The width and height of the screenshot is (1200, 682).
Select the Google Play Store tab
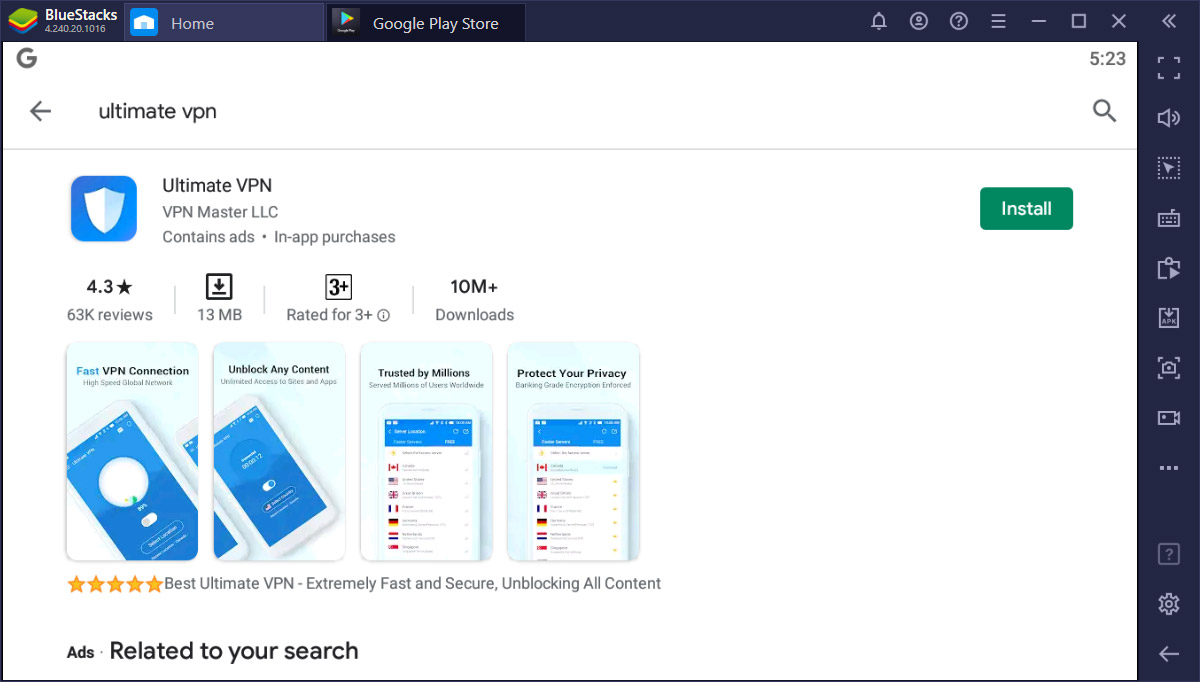pyautogui.click(x=435, y=23)
